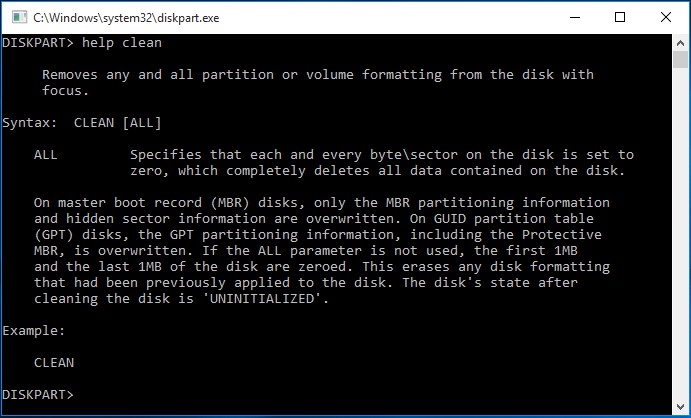691x418 pixels.
Task: Select the 'ALL' parameter label
Action: [x=45, y=155]
